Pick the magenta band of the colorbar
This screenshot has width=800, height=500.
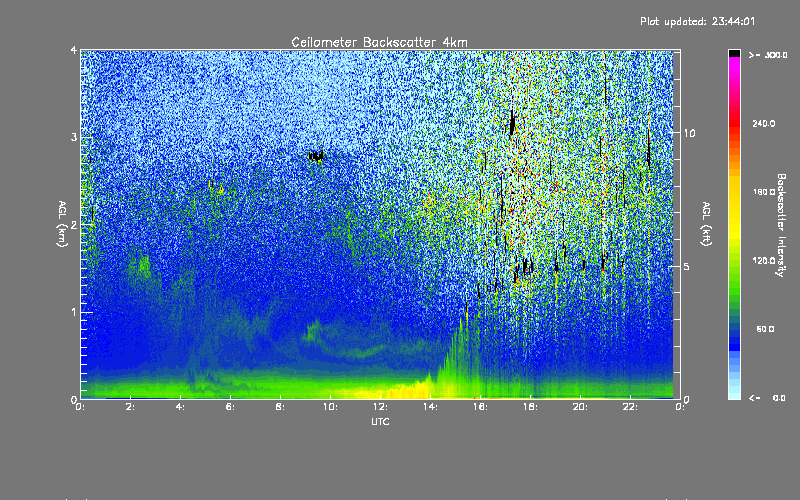click(734, 66)
